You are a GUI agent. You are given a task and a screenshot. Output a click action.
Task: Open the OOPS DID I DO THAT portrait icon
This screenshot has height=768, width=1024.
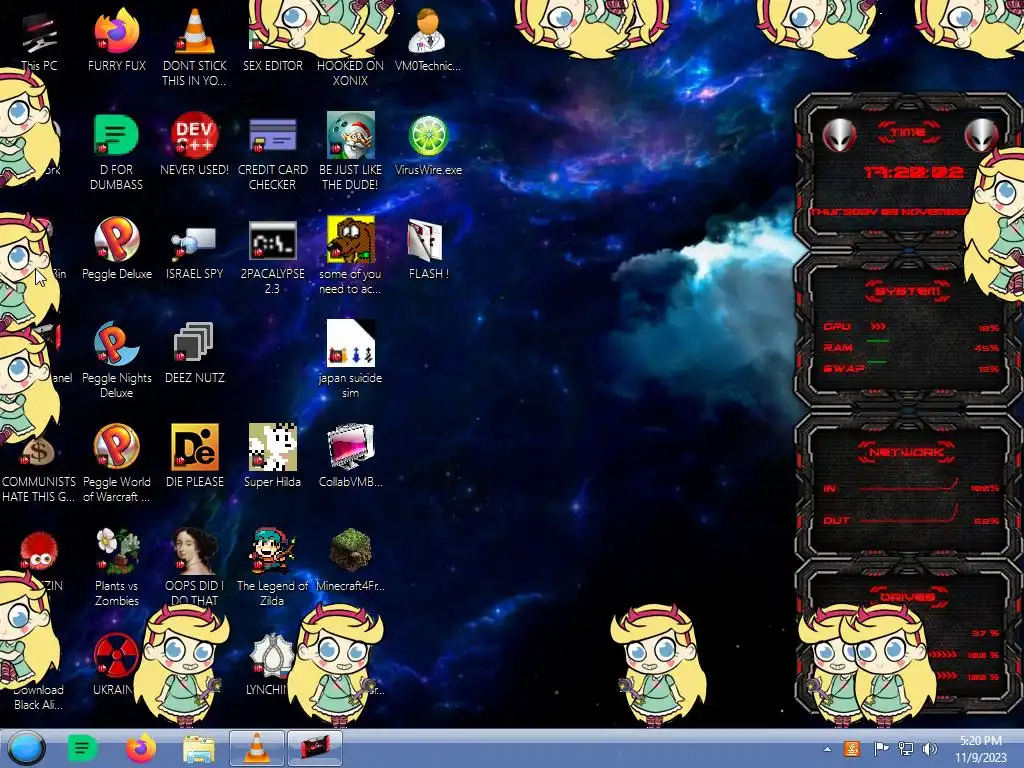tap(195, 566)
